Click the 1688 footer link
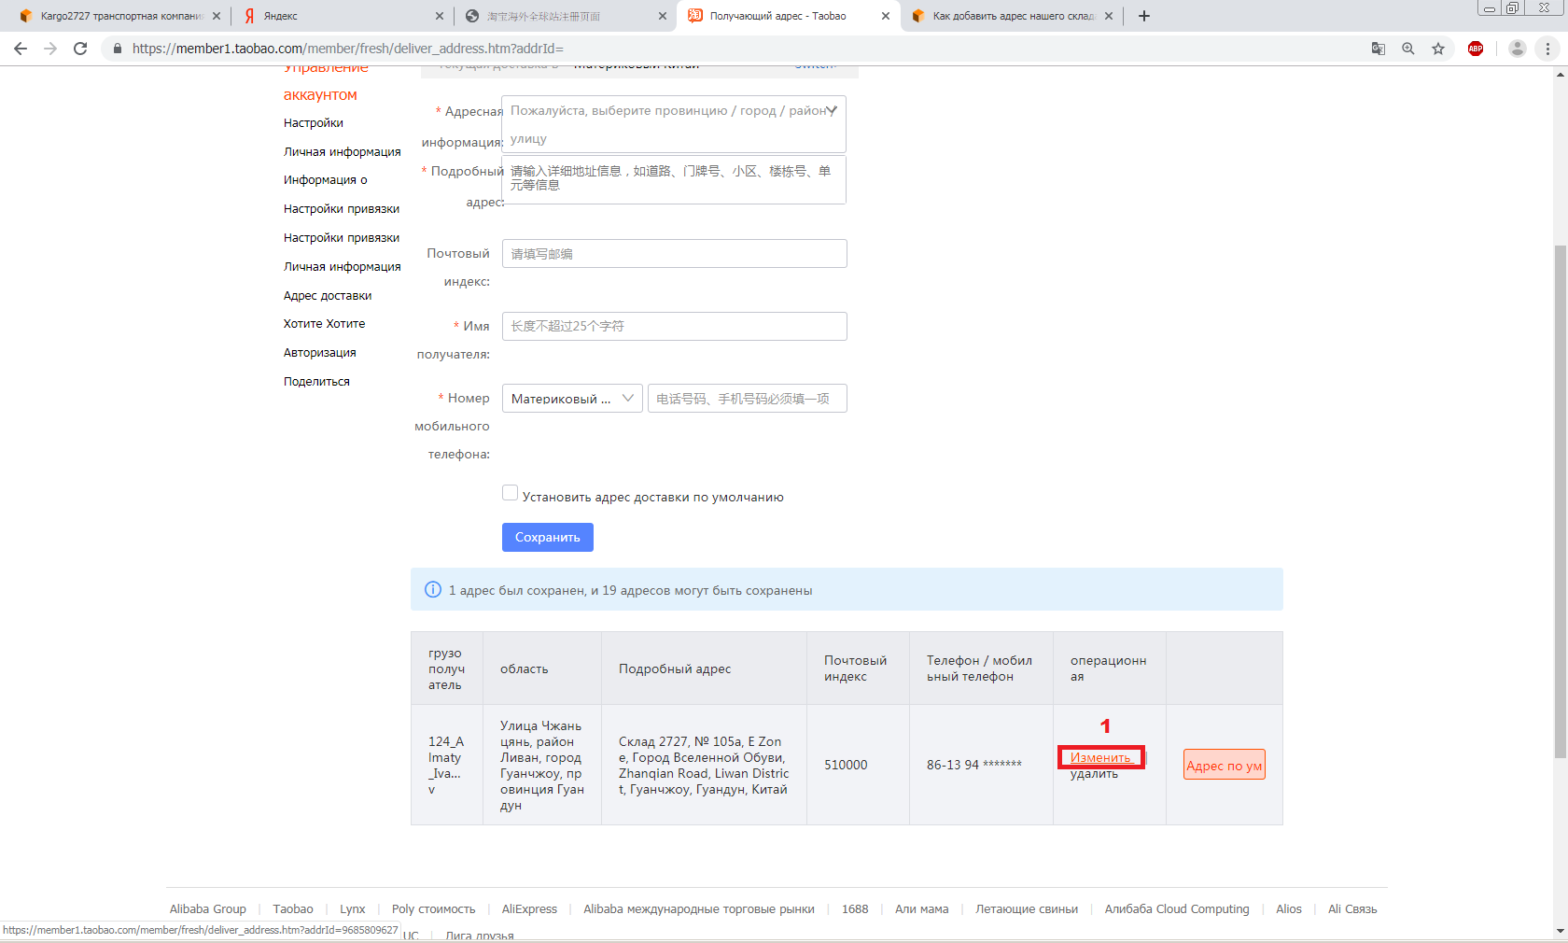This screenshot has width=1568, height=943. tap(855, 909)
